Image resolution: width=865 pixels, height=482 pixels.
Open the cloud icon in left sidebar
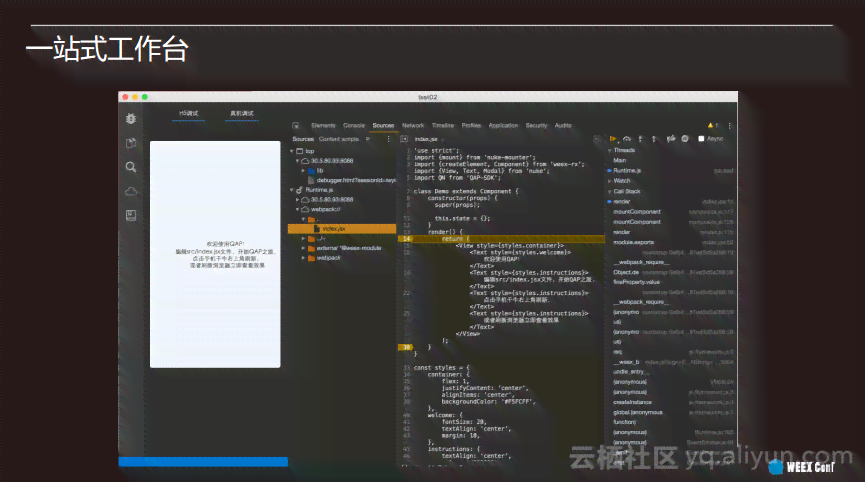(x=131, y=191)
